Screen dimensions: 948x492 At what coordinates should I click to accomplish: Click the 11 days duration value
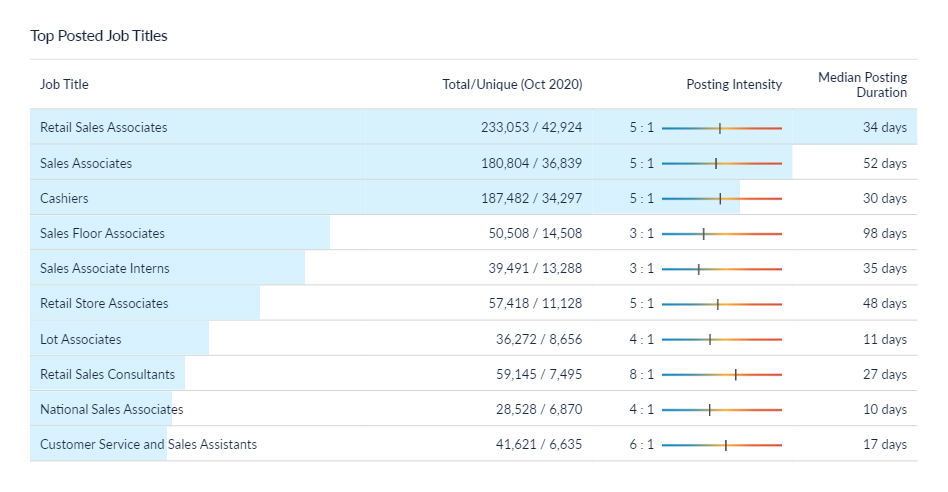click(x=885, y=339)
